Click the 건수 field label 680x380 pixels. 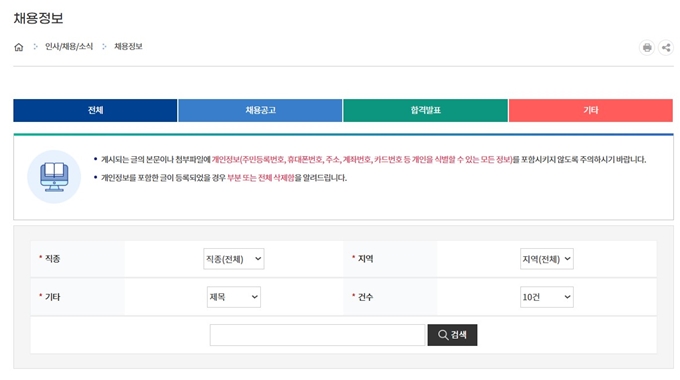[366, 297]
